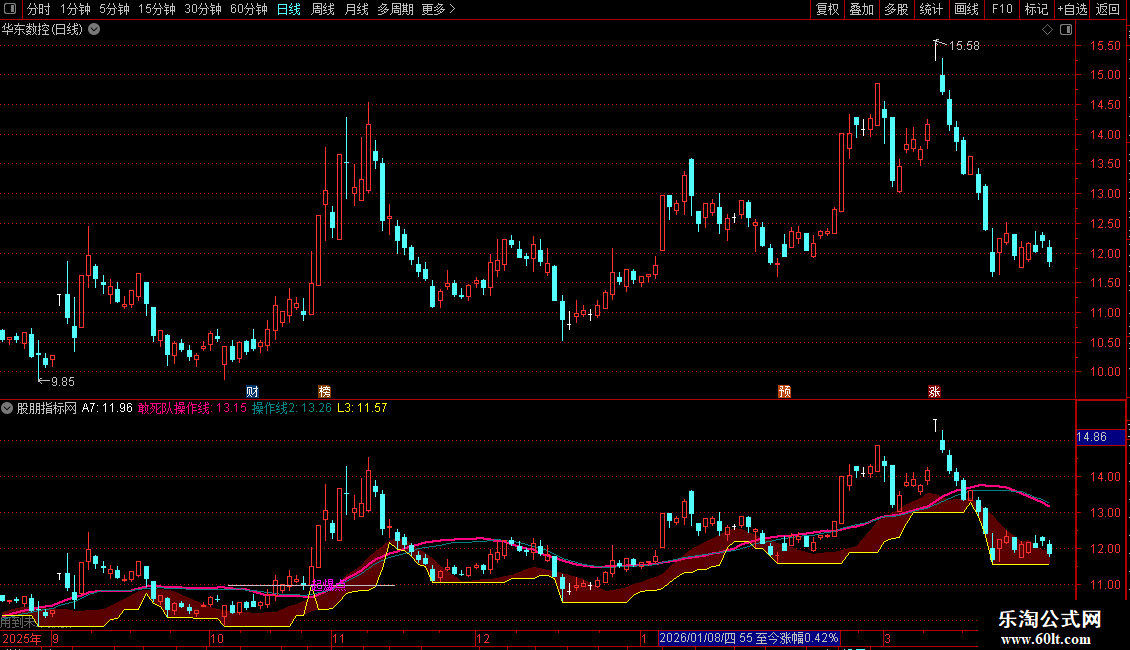Expand the 更多 periods menu
This screenshot has height=650, width=1130.
[x=438, y=9]
